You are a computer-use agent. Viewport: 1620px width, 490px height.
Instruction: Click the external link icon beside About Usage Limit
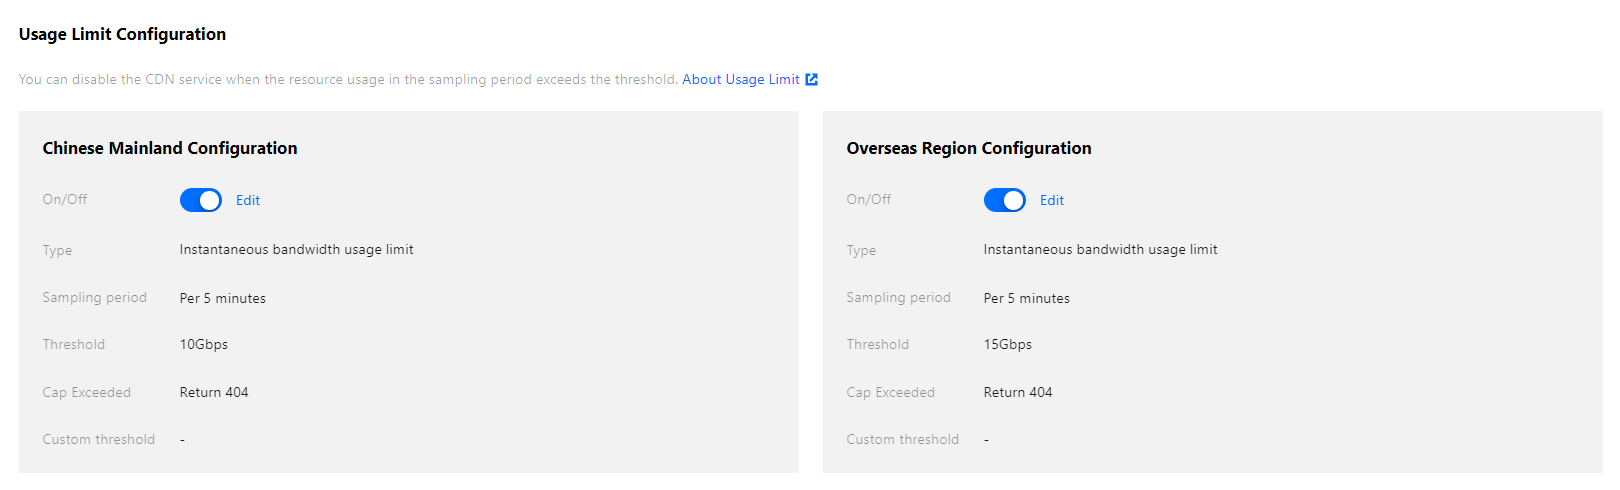812,80
